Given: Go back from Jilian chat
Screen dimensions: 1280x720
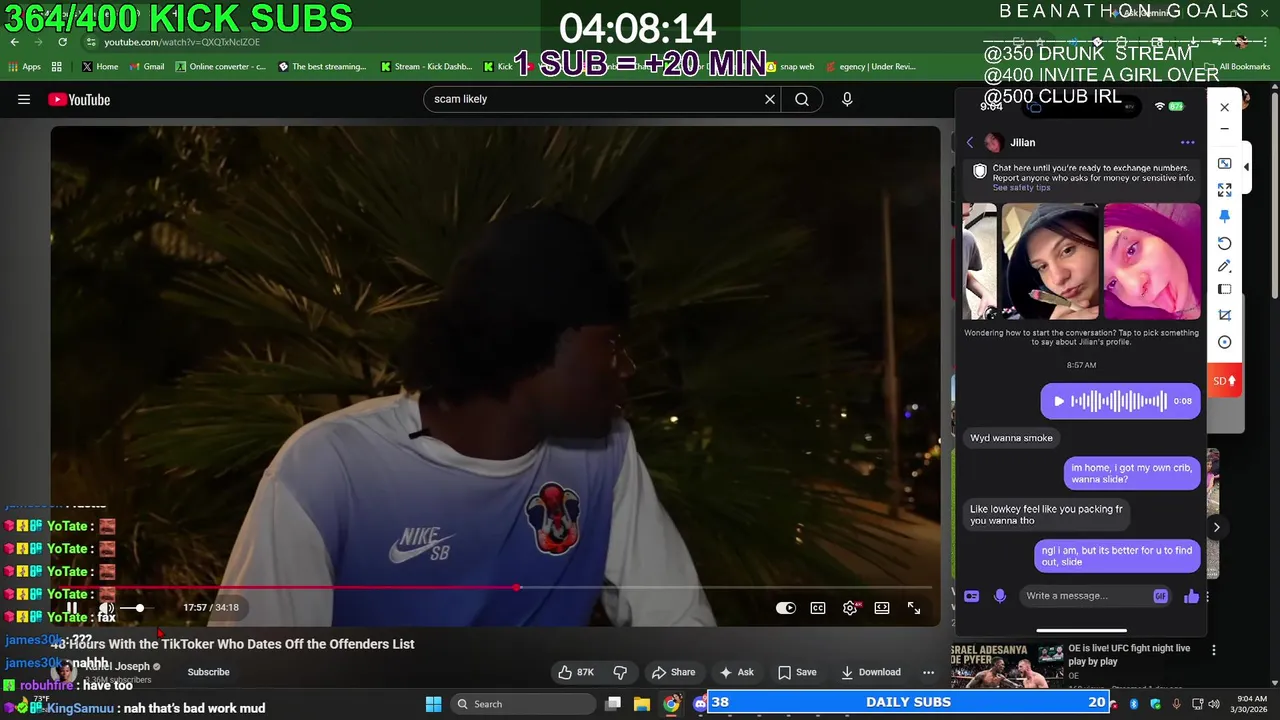Looking at the screenshot, I should [x=969, y=142].
